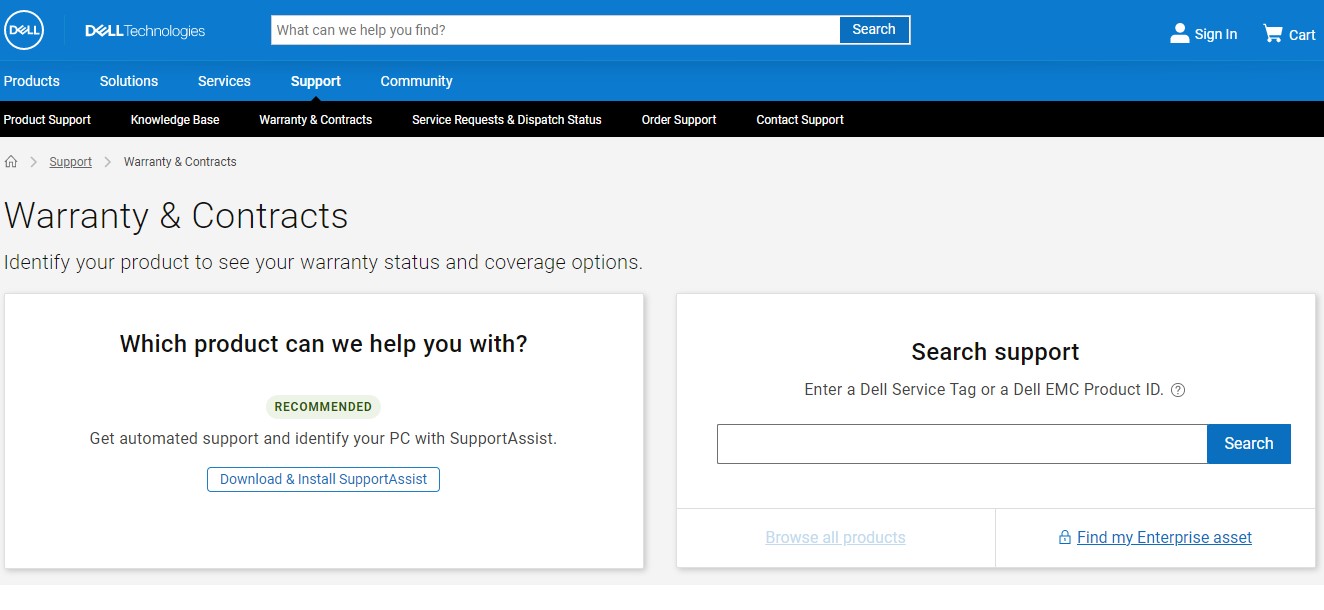
Task: Open the Browse all products link
Action: tap(836, 538)
